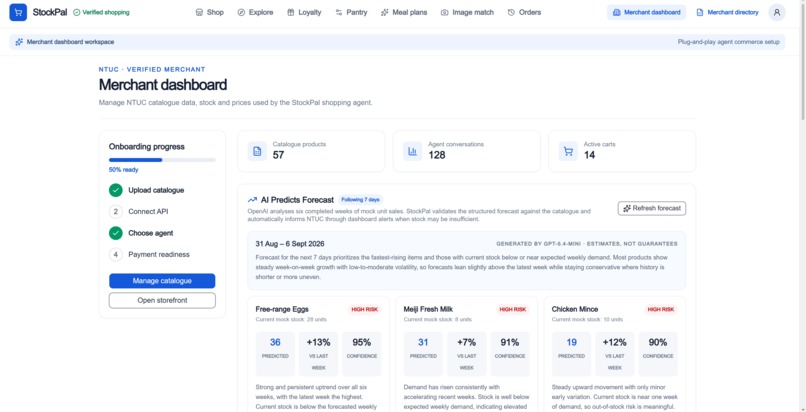The image size is (806, 412).
Task: Click the Merchant dashboard workspace label
Action: pos(70,42)
